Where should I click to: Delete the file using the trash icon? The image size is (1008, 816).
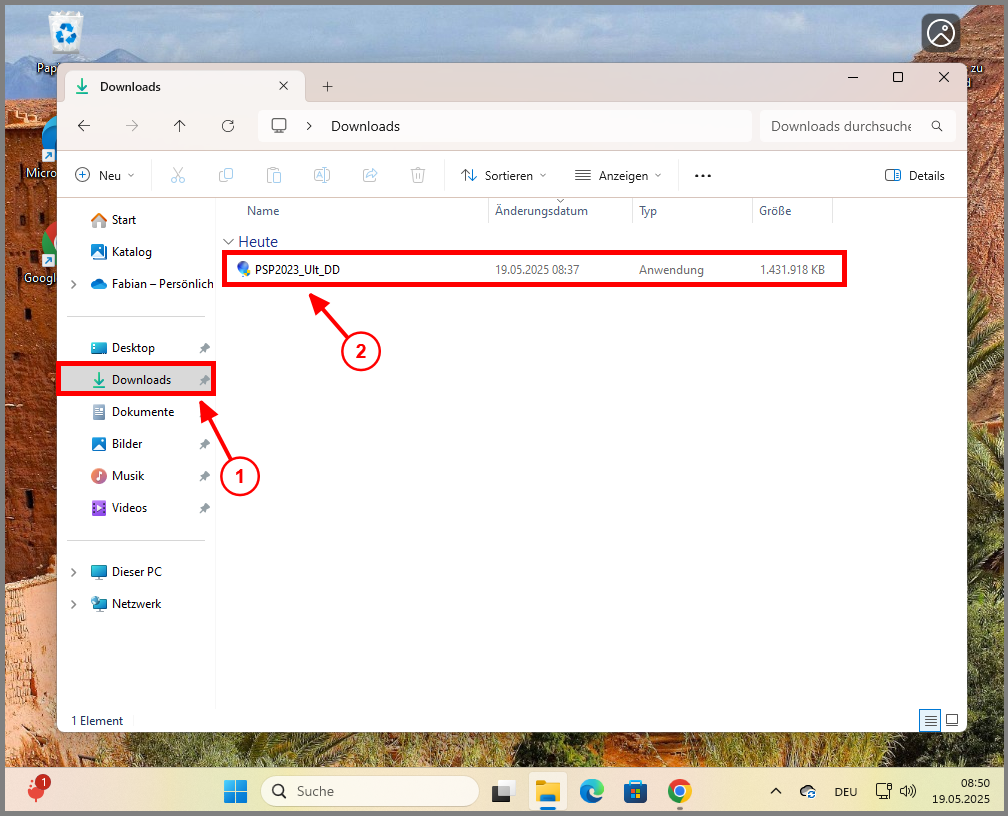(x=418, y=175)
